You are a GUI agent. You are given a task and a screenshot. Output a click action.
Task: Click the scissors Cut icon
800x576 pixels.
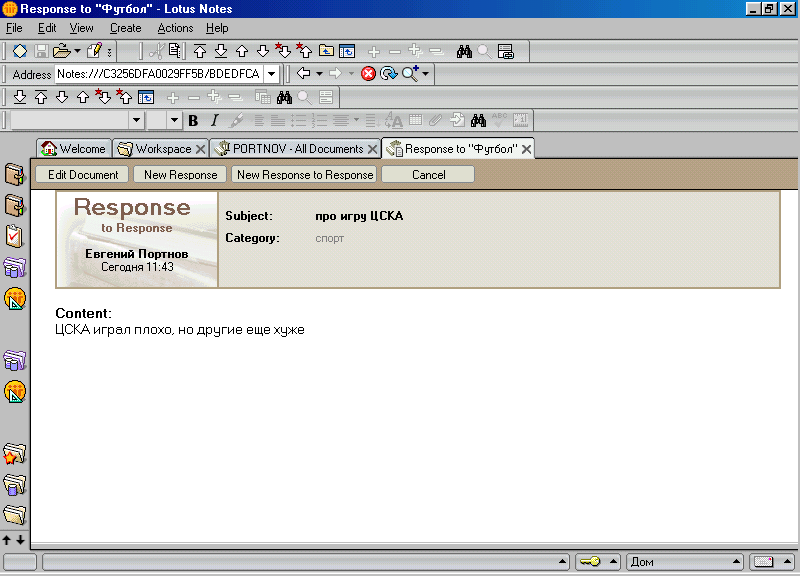point(157,51)
